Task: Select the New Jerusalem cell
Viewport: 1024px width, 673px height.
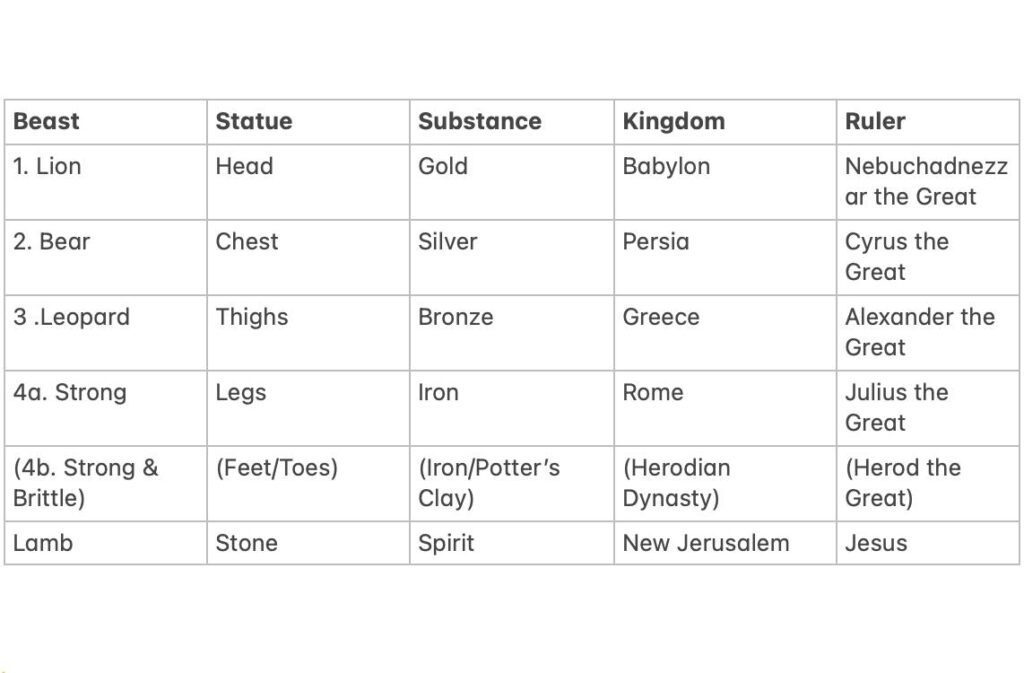Action: [705, 543]
